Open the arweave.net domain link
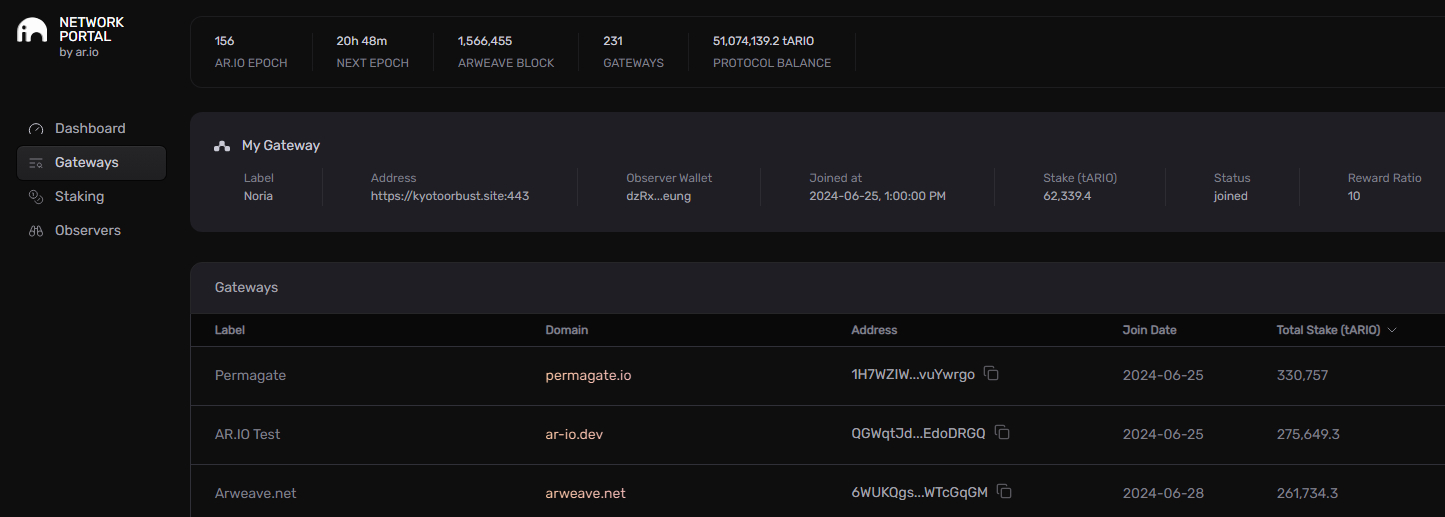This screenshot has height=517, width=1445. click(585, 494)
